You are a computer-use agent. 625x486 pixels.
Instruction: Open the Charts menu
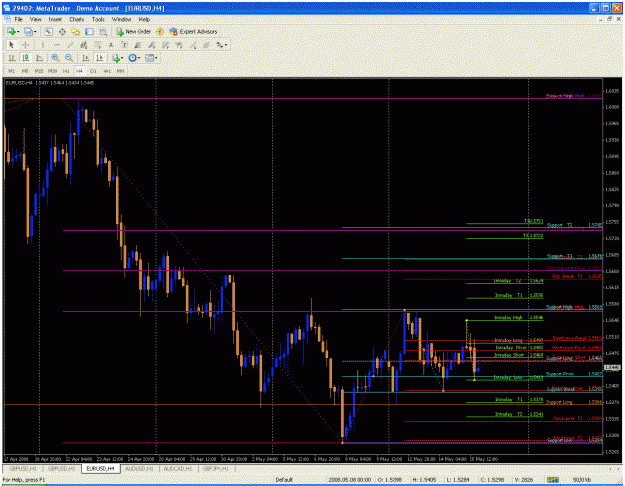77,19
